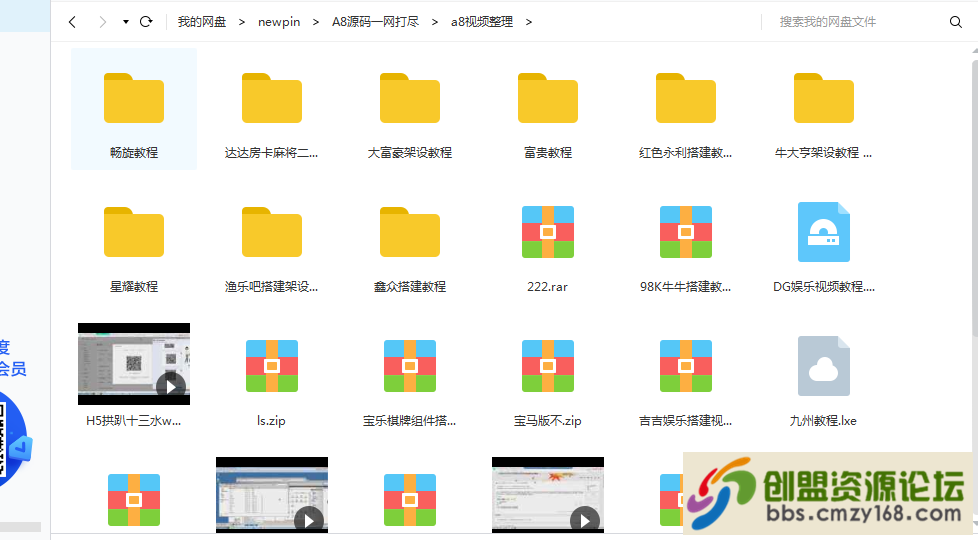Screen dimensions: 978x540
Task: Open the 渔乐吧搭建架设... folder icon
Action: pyautogui.click(x=272, y=232)
